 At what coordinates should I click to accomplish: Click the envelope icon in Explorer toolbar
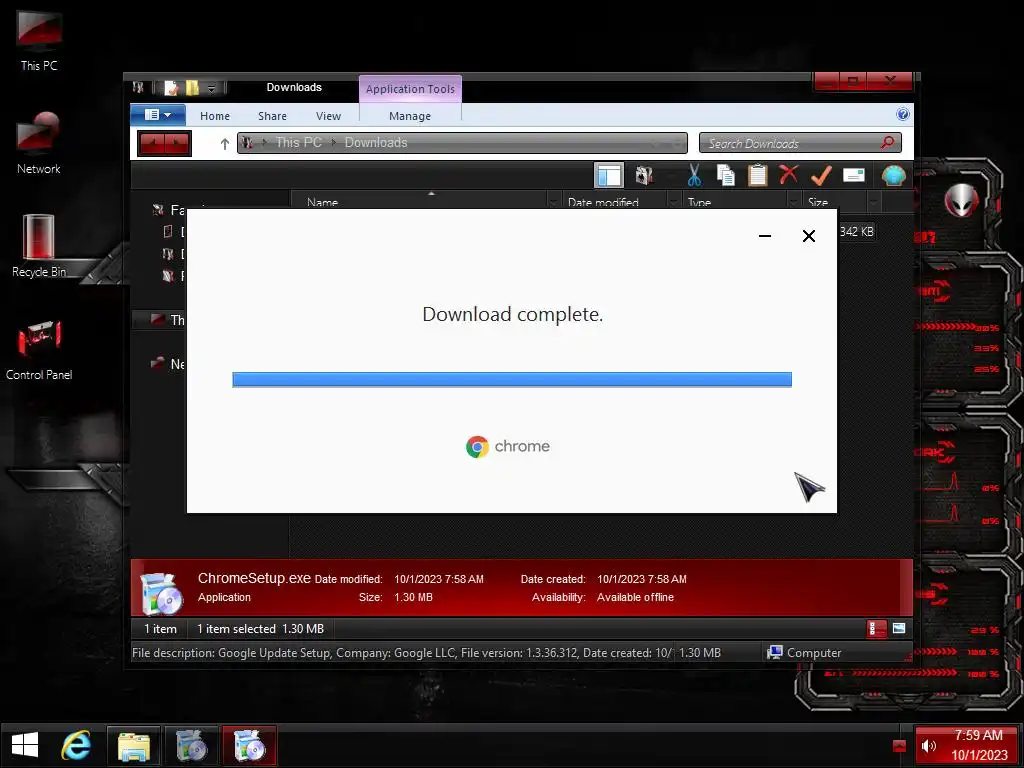[x=854, y=175]
